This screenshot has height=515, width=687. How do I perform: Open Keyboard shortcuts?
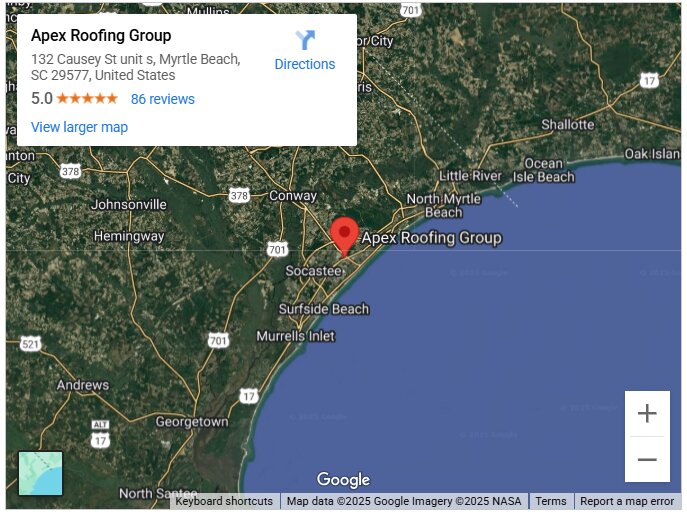tap(224, 501)
